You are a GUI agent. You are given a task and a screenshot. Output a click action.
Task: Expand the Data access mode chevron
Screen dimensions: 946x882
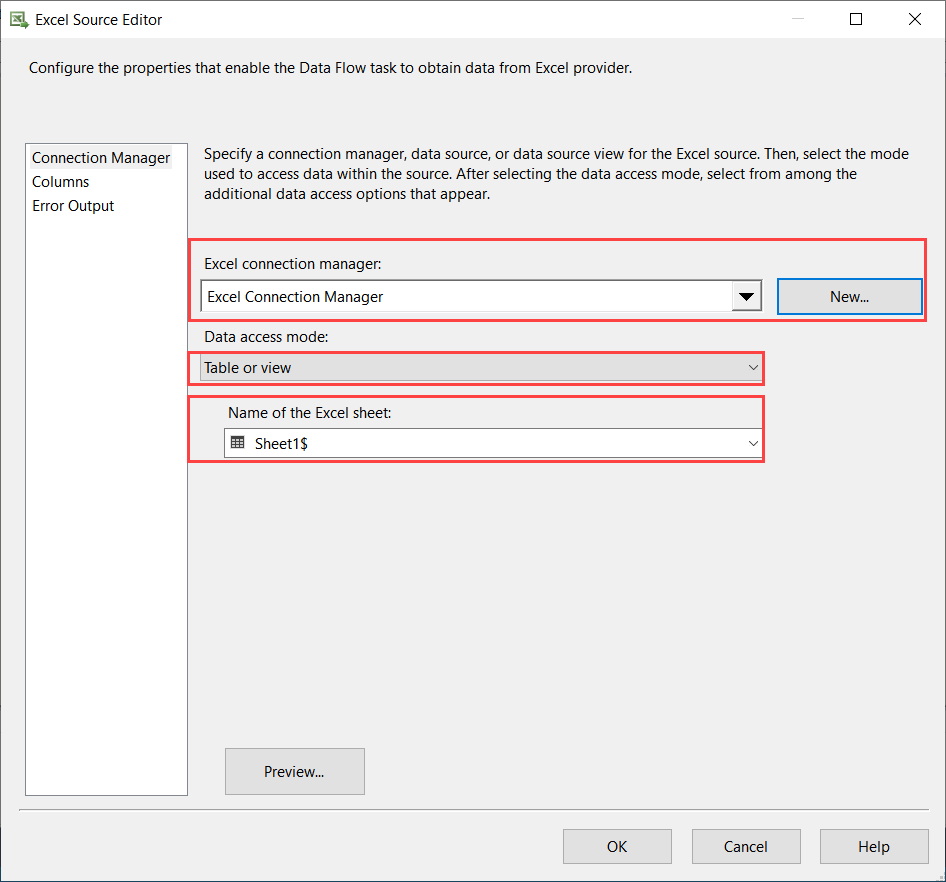pyautogui.click(x=753, y=368)
